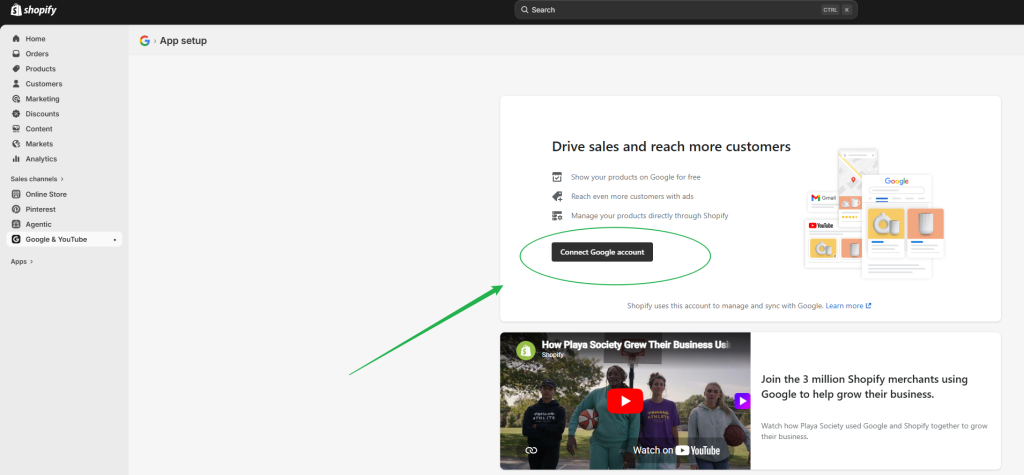The image size is (1024, 475).
Task: Click Connect Google account button
Action: (x=602, y=252)
